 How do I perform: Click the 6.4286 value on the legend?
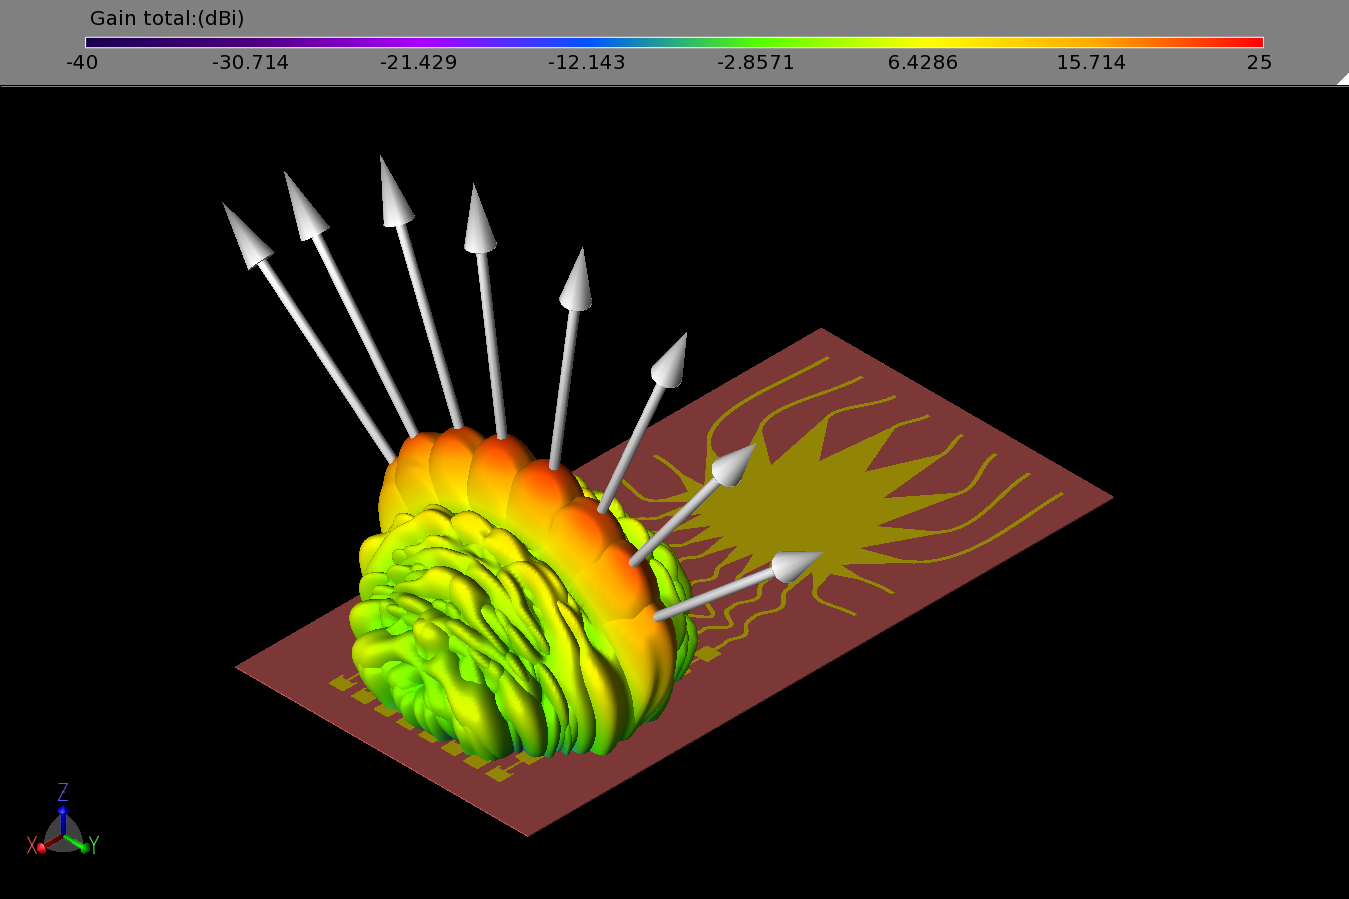(922, 62)
